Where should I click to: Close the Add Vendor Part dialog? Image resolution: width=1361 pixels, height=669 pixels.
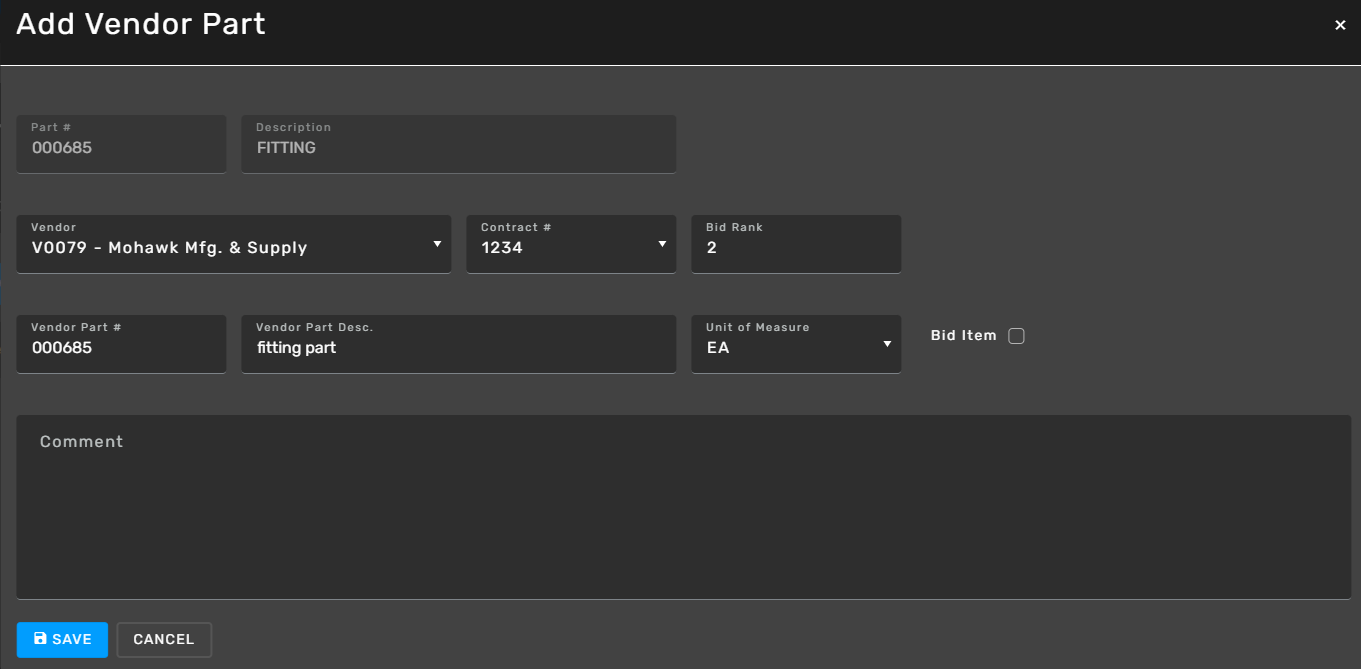coord(1340,25)
